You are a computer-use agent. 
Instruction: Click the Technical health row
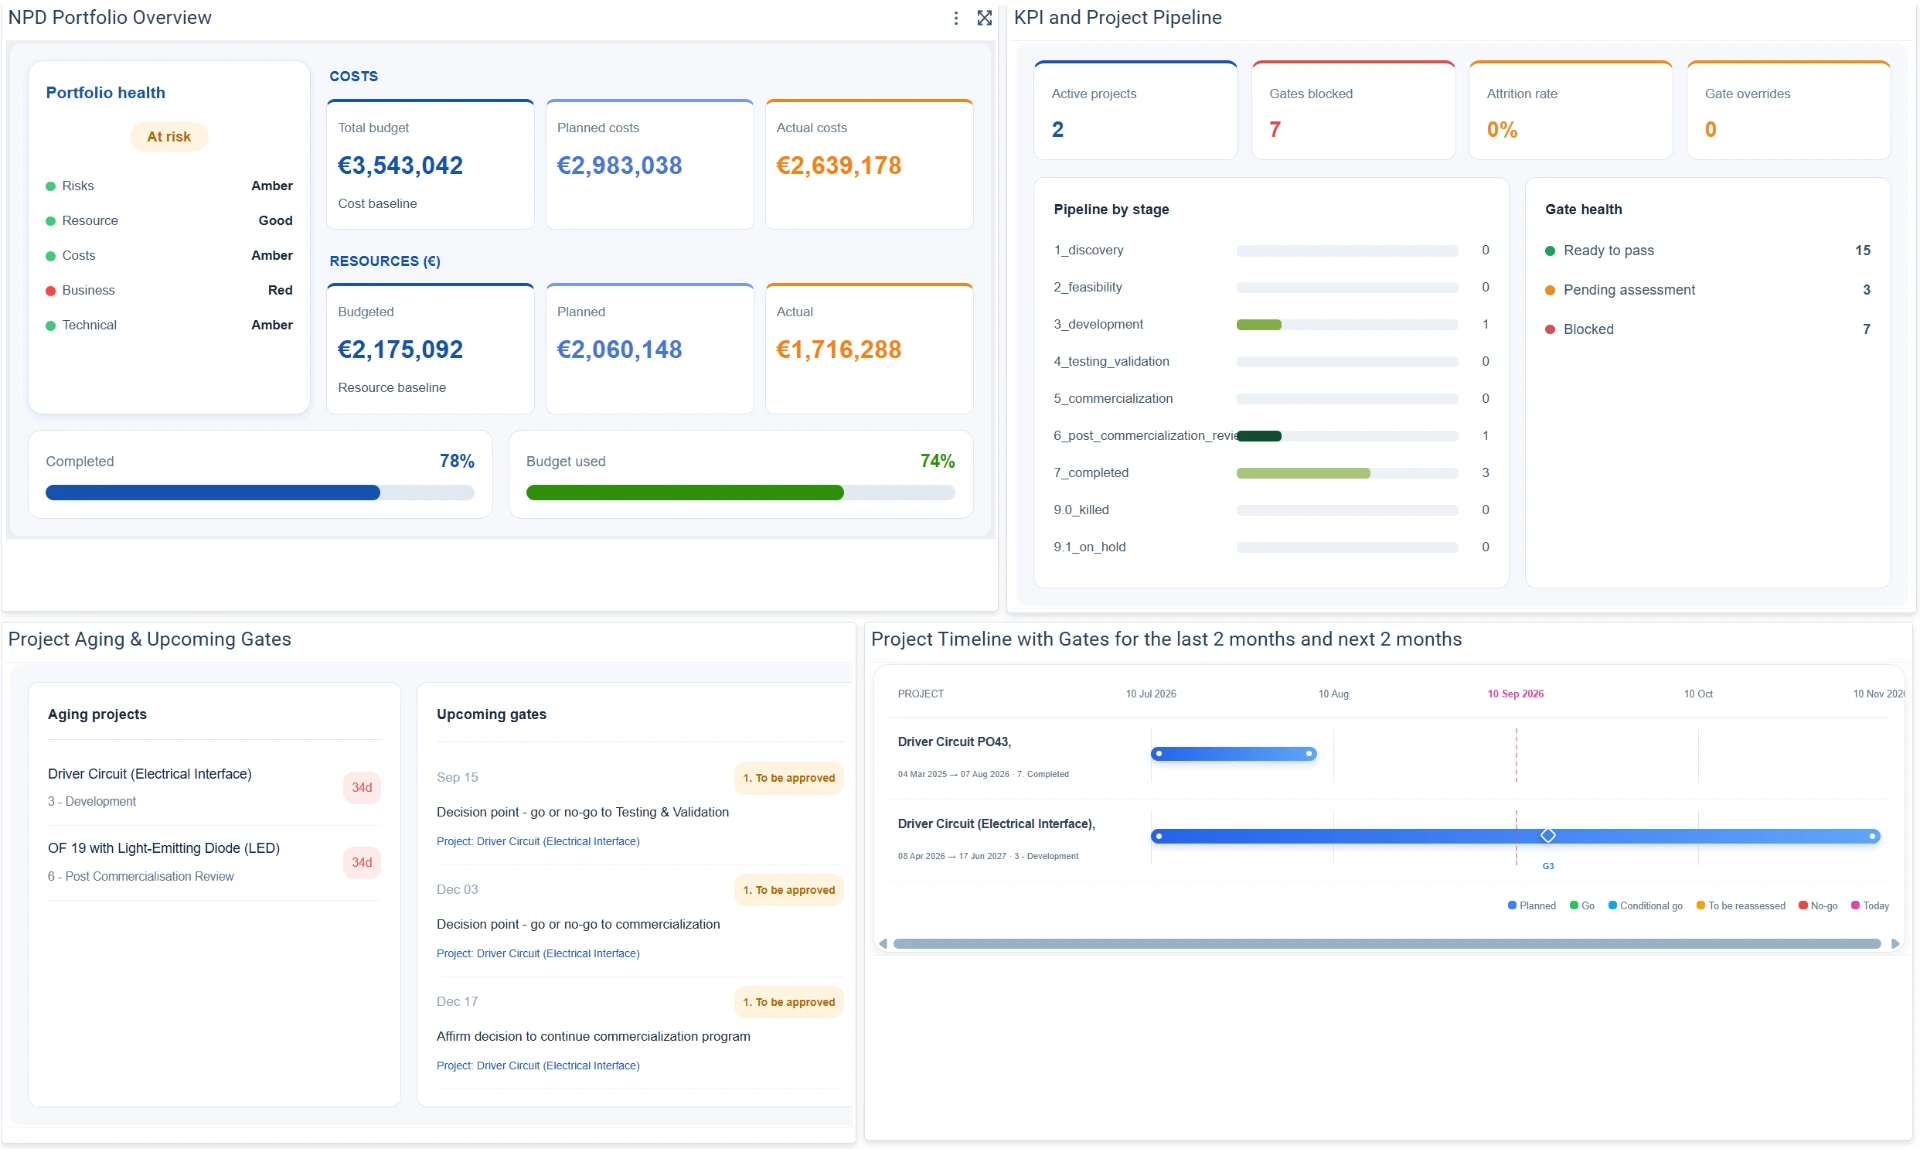tap(169, 325)
